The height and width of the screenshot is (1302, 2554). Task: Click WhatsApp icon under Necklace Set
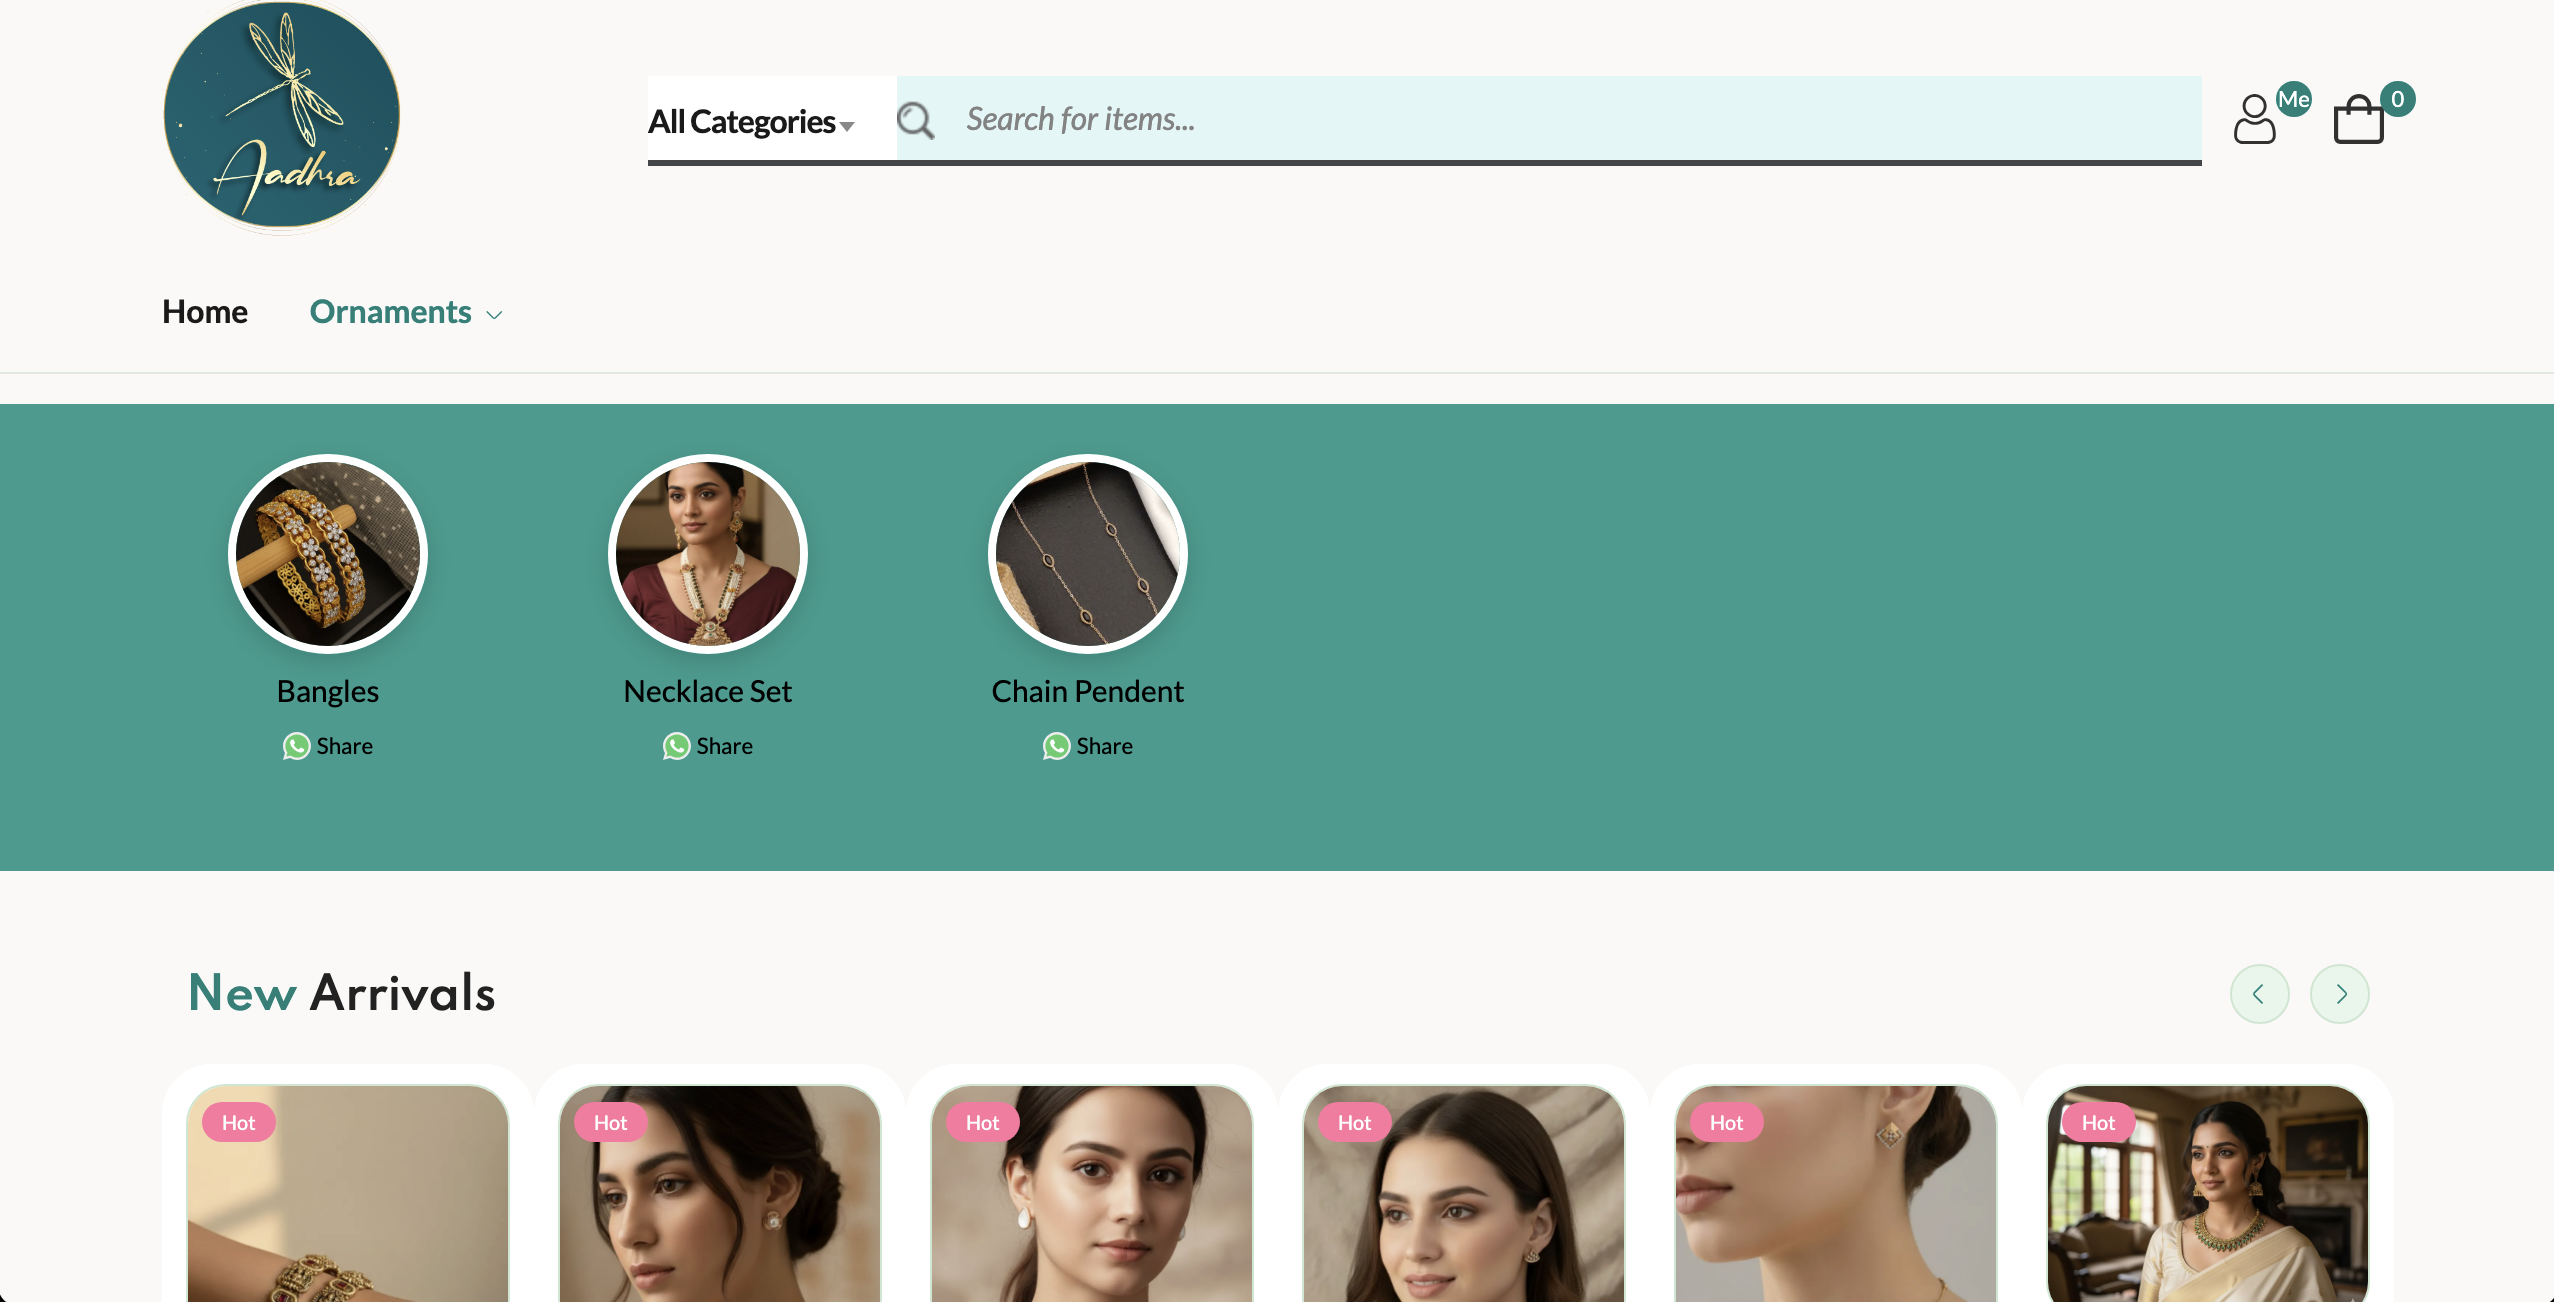[676, 746]
